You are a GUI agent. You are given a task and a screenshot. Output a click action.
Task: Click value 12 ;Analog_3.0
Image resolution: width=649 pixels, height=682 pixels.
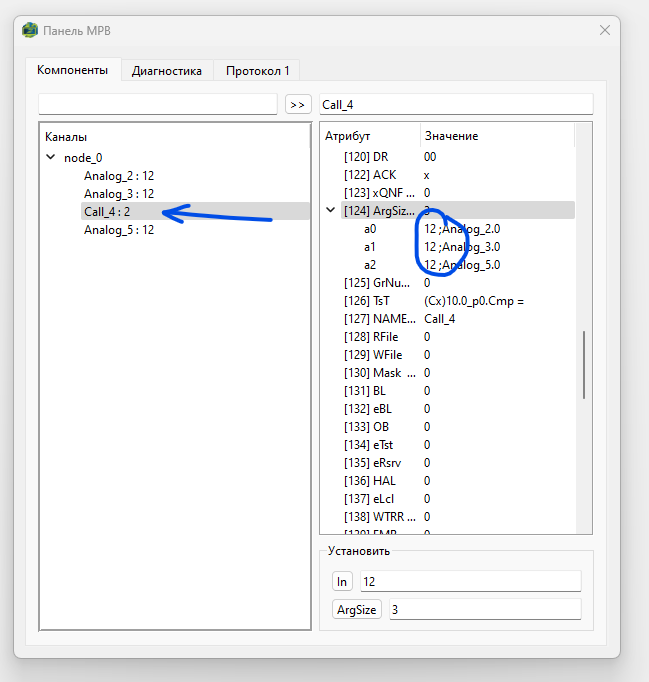462,247
